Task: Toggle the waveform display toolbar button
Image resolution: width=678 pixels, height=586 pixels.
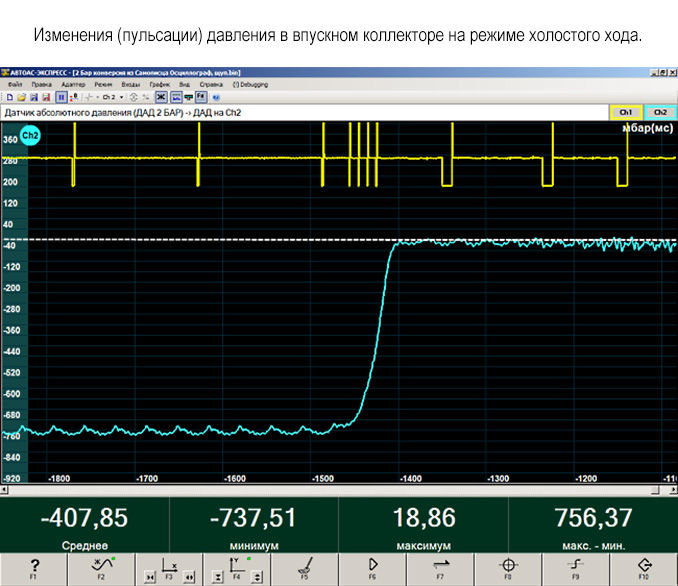Action: 176,97
